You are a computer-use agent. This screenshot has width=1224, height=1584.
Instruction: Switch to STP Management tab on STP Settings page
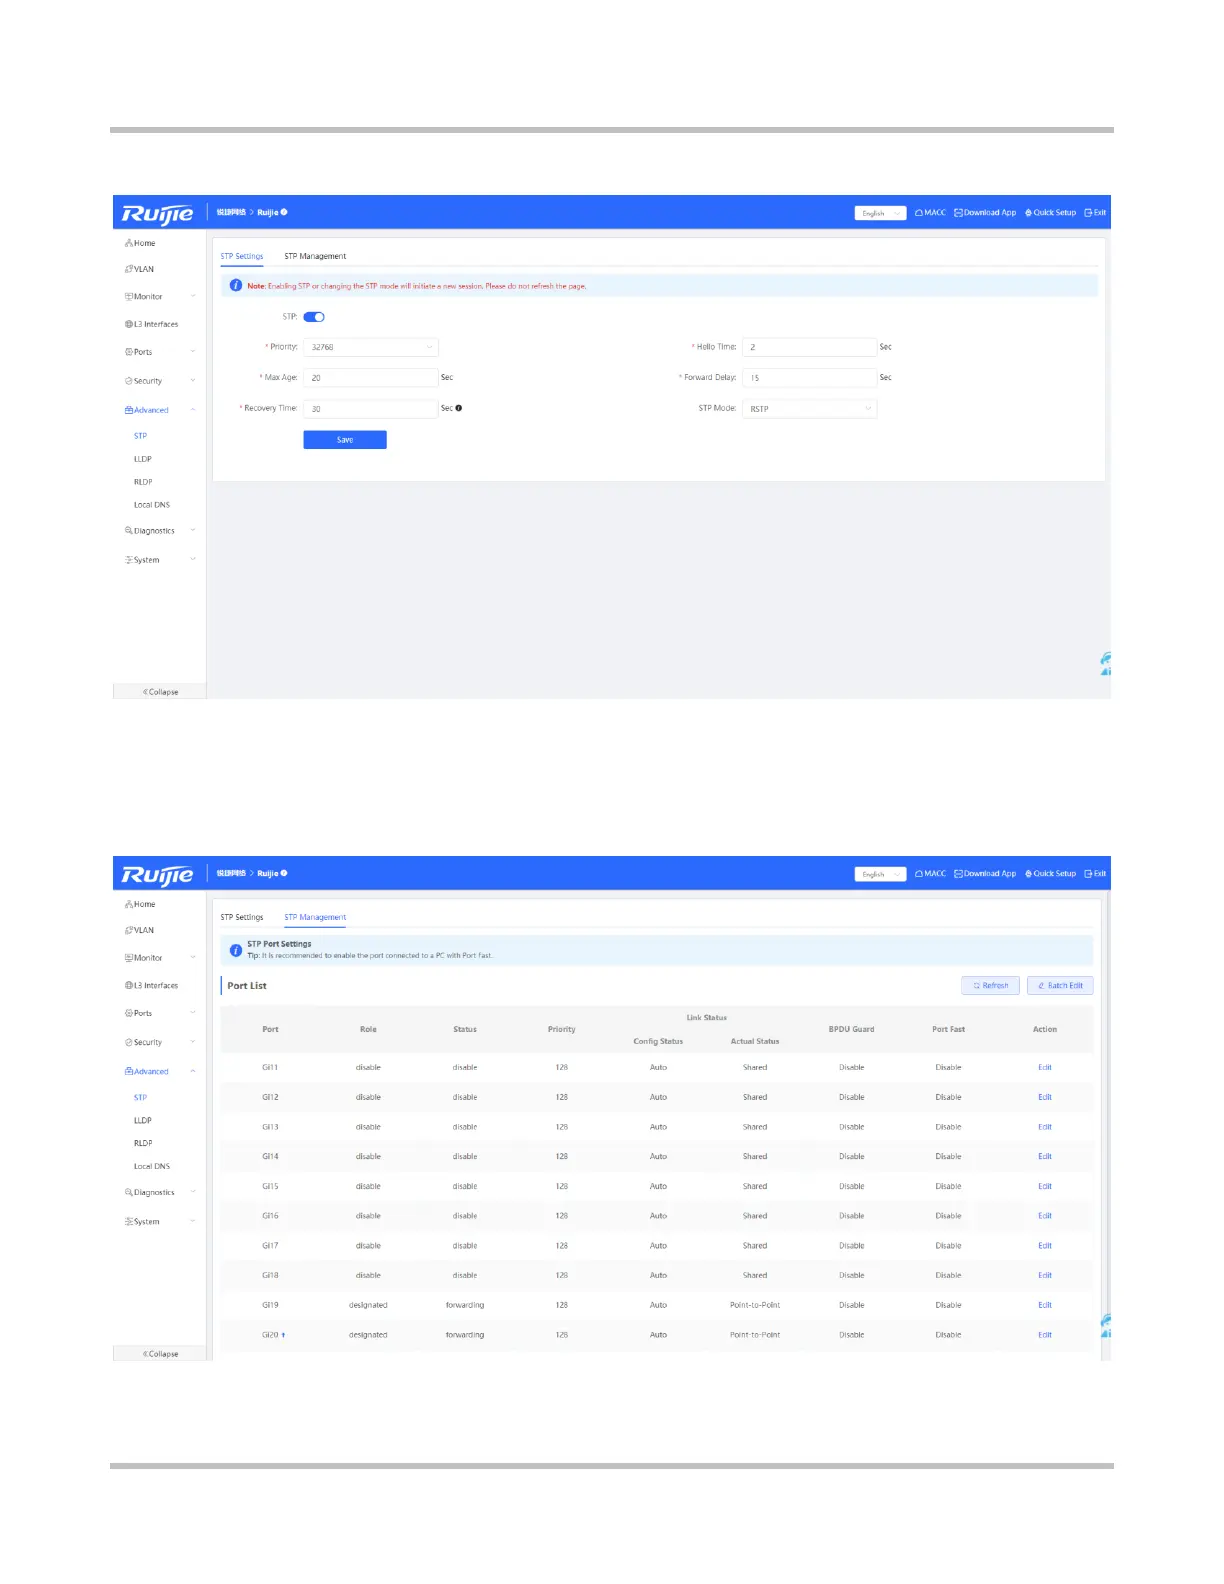coord(315,256)
